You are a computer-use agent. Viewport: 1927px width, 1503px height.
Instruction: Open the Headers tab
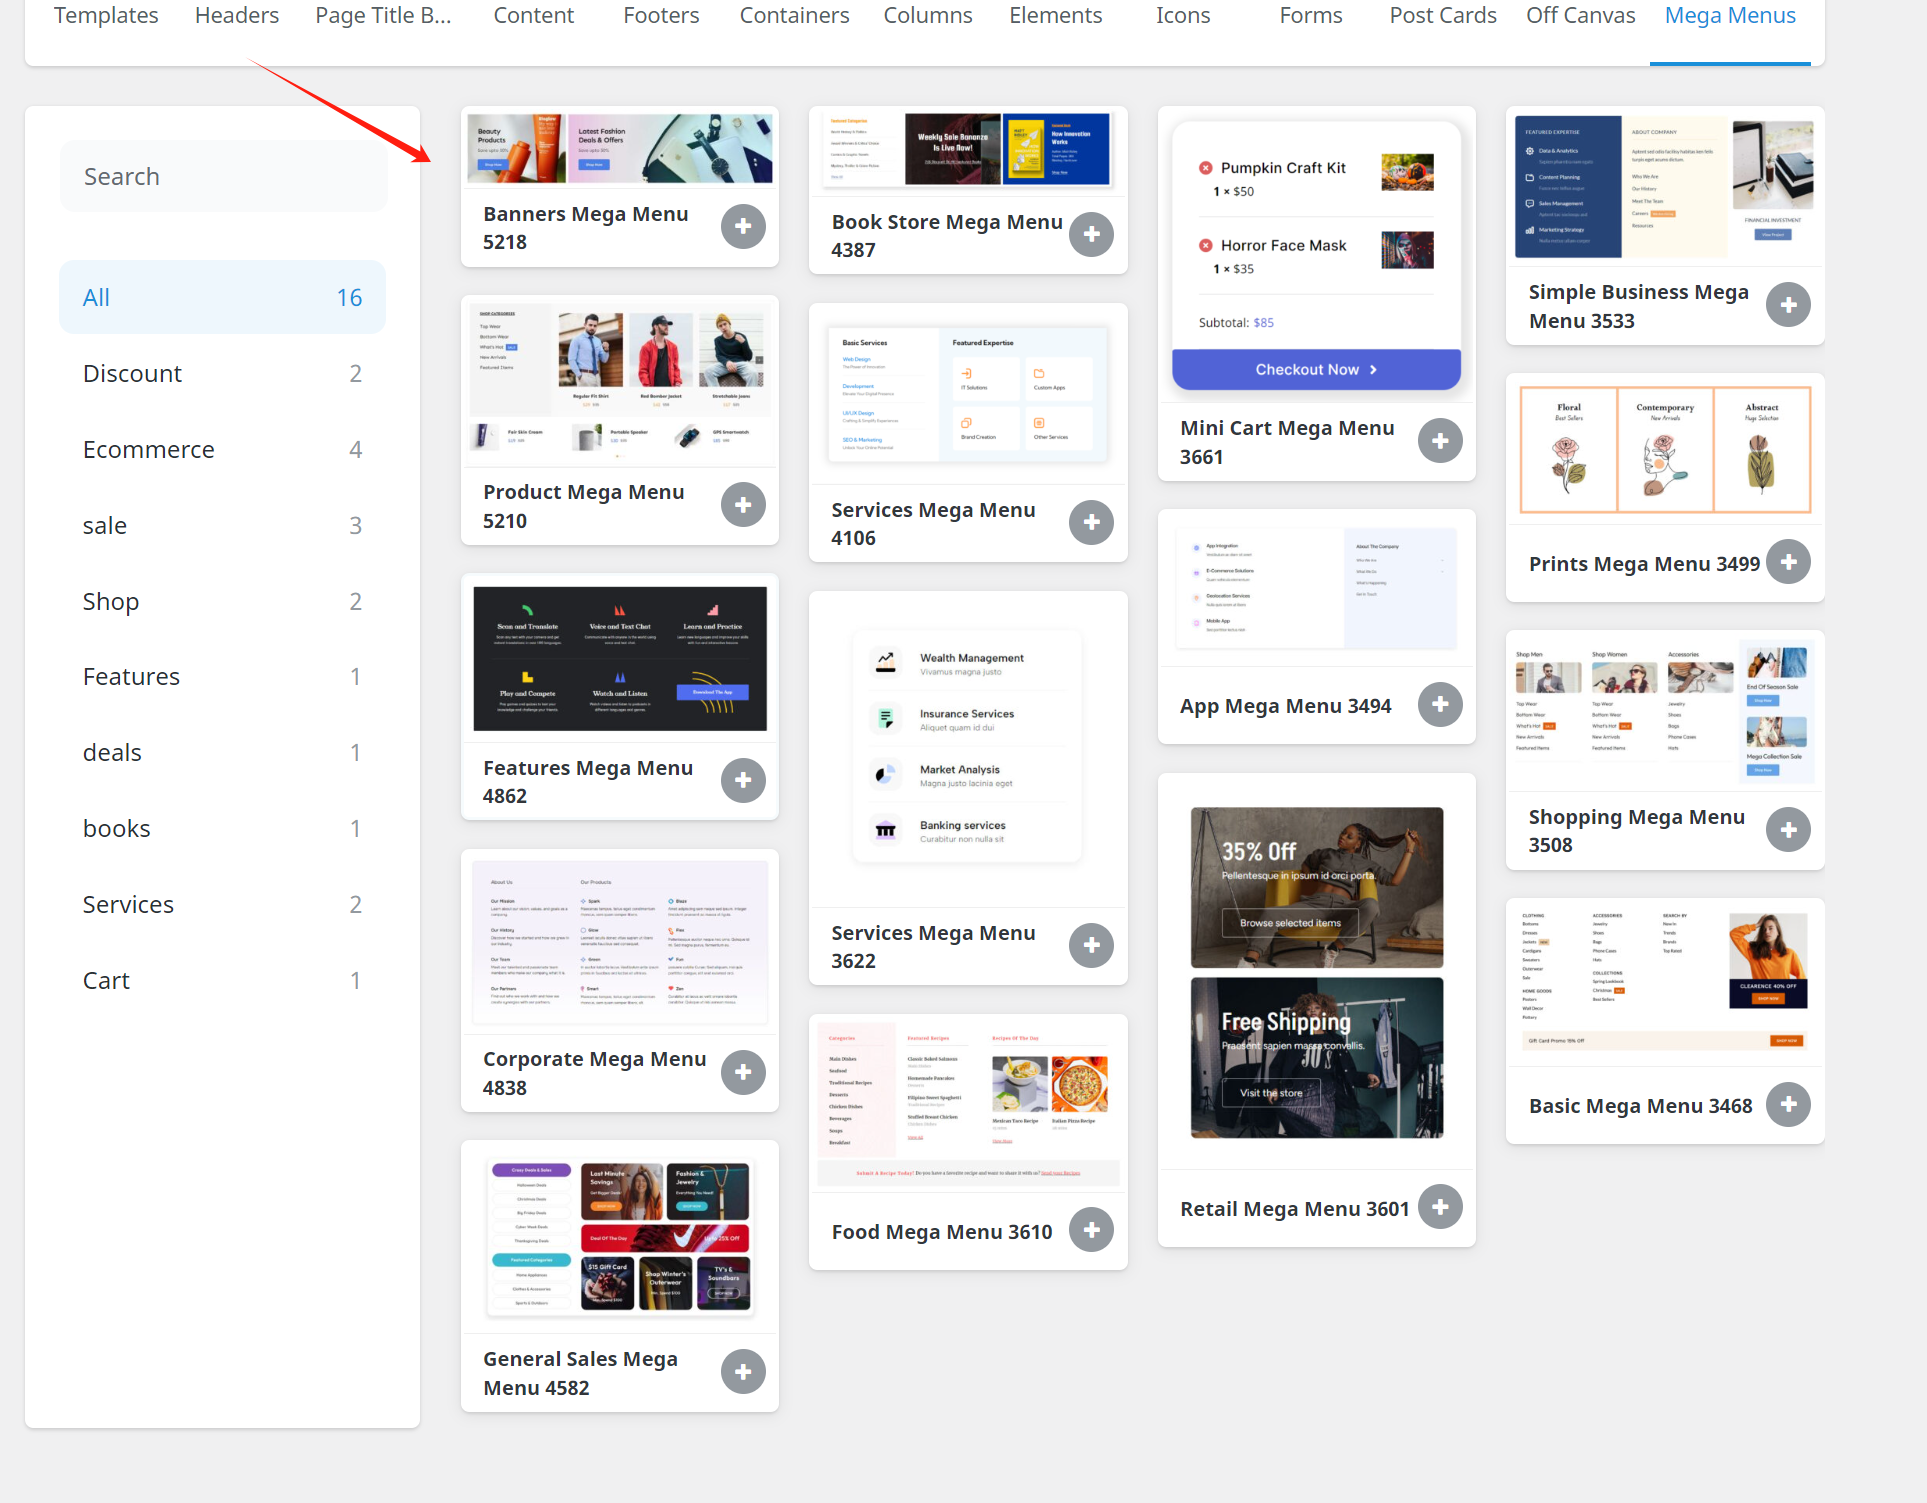pos(237,16)
